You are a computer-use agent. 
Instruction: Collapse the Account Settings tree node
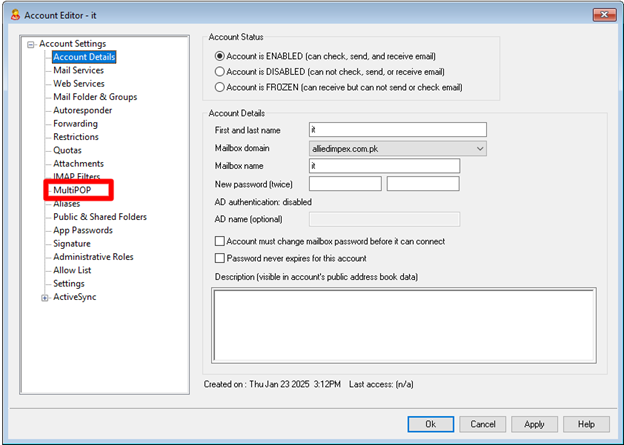click(x=31, y=44)
